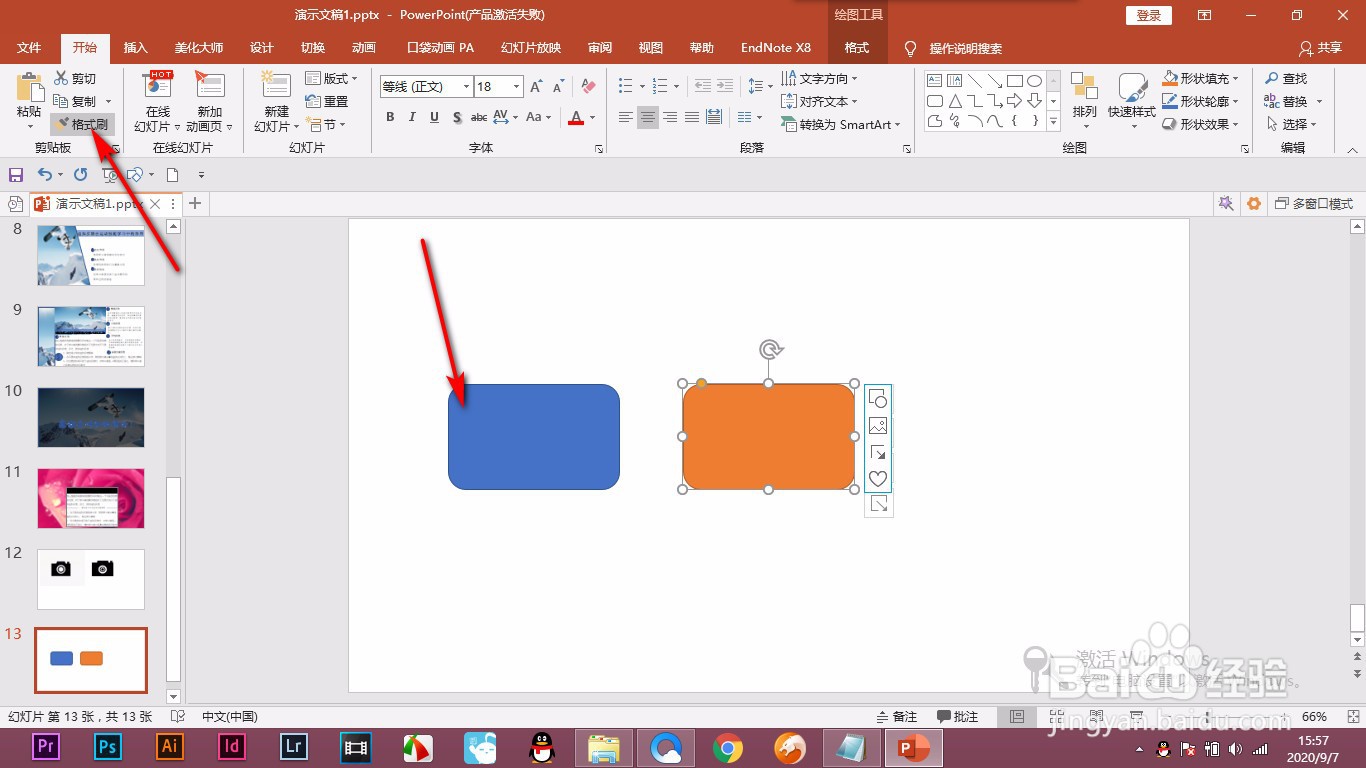The height and width of the screenshot is (768, 1366).
Task: Open the 备注 notes pane
Action: click(897, 717)
